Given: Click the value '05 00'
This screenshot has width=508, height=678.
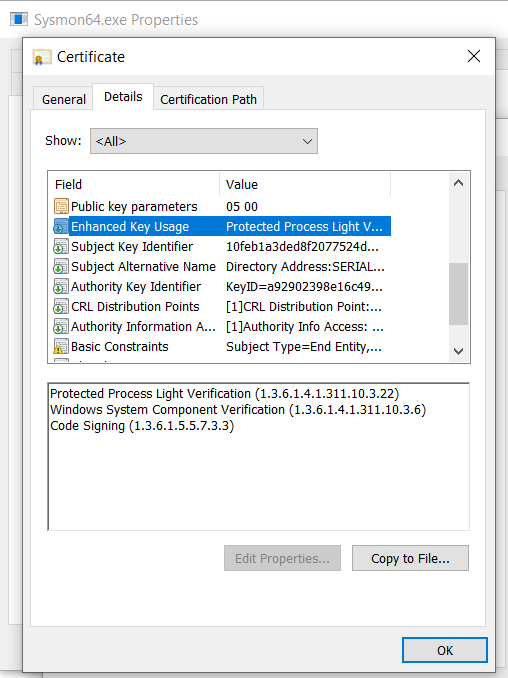Looking at the screenshot, I should pos(242,207).
